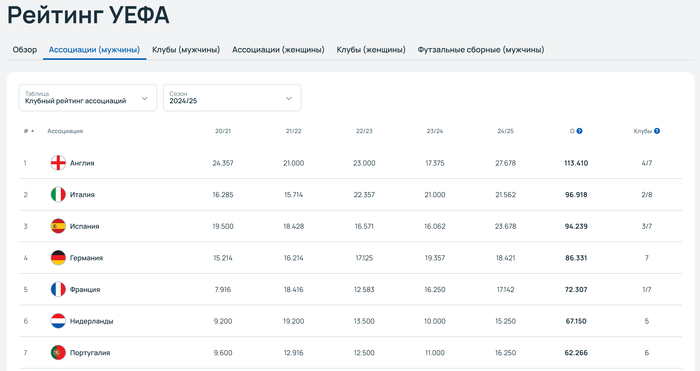Click the 24/25 column header
Screen dimensions: 700x371
point(505,131)
